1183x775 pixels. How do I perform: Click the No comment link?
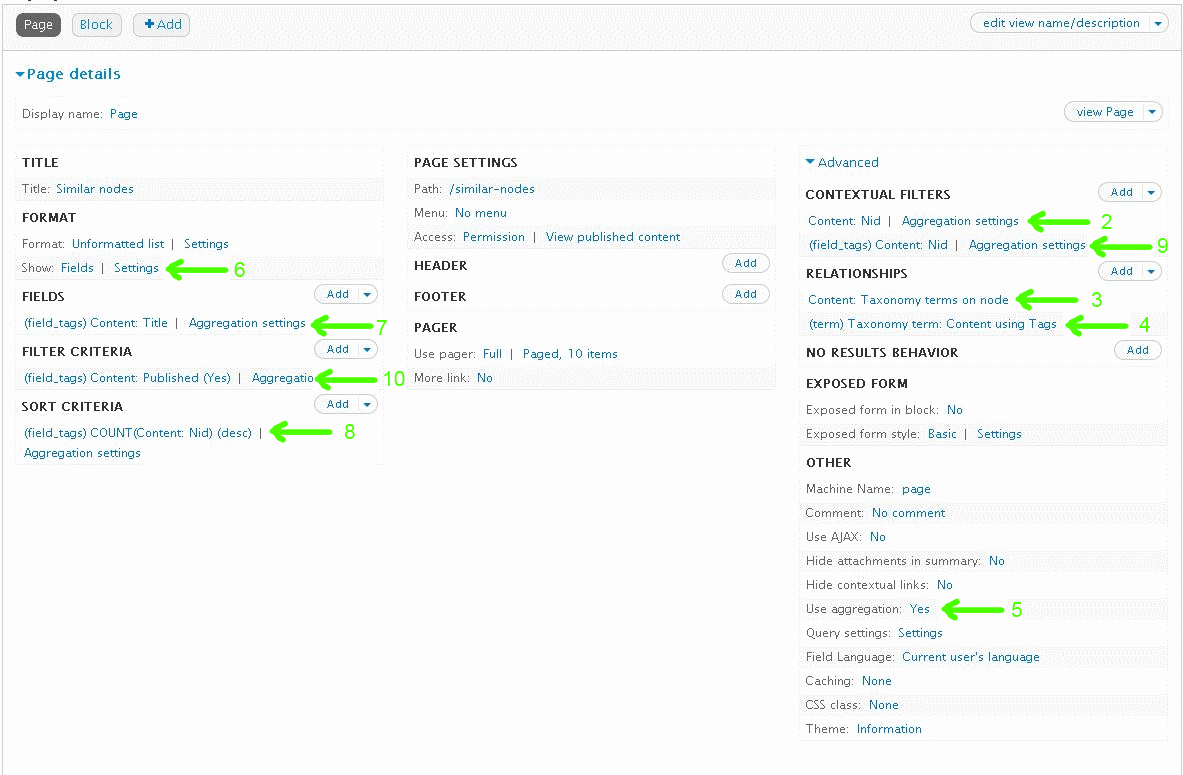[x=908, y=513]
